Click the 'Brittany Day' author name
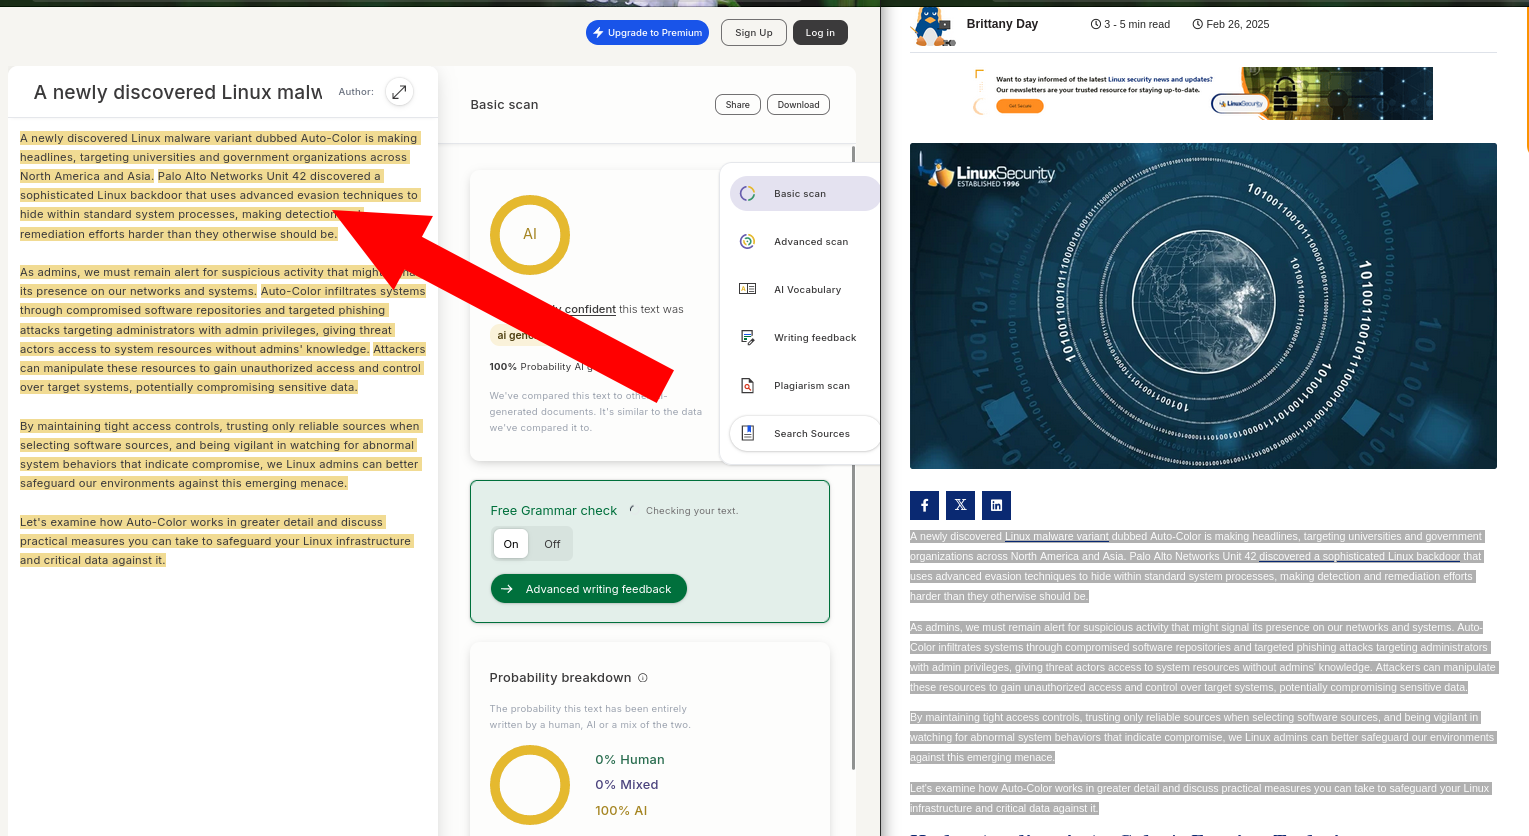The width and height of the screenshot is (1529, 836). click(1002, 24)
